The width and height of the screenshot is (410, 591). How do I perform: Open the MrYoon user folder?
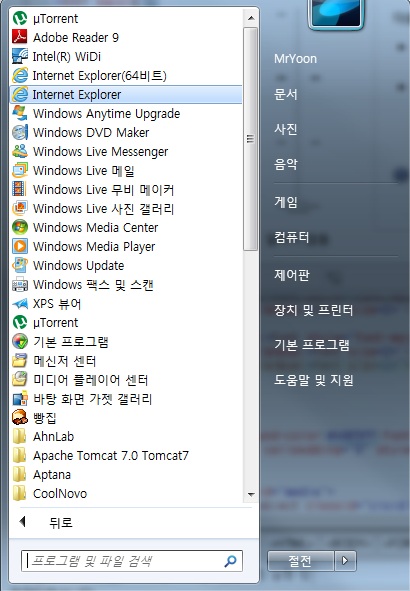(295, 58)
